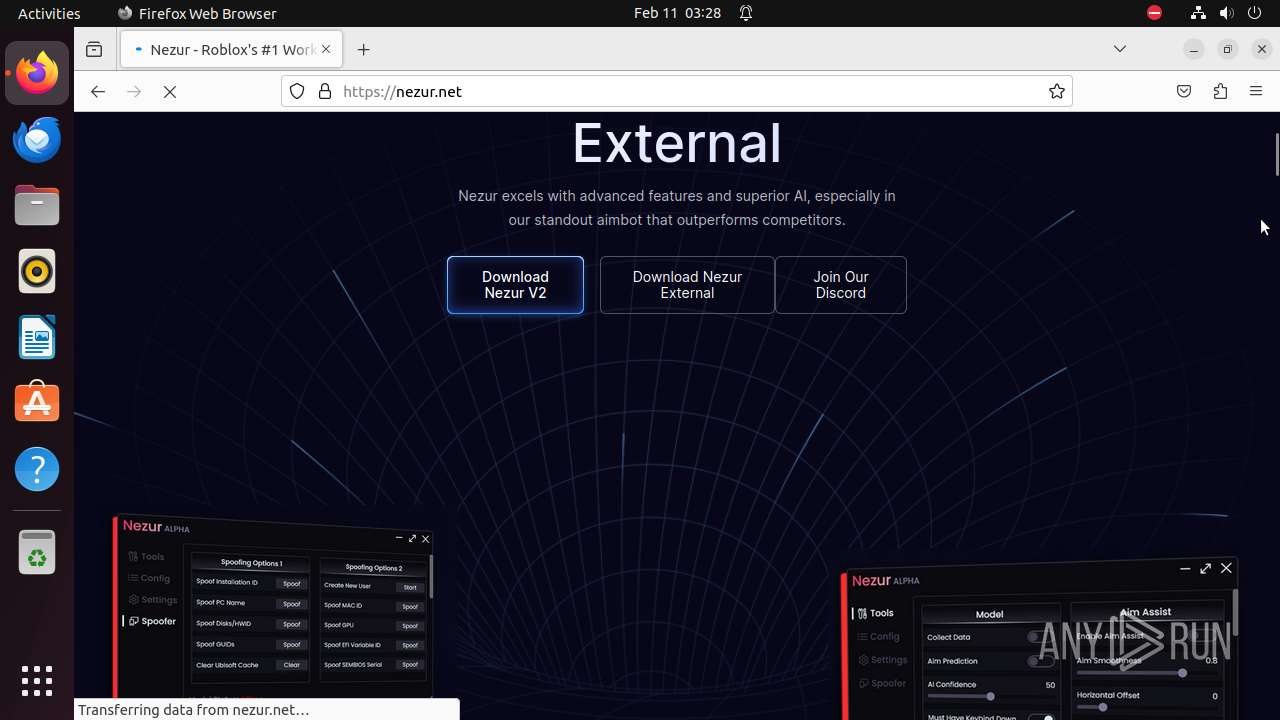Save the page to Pocket
The width and height of the screenshot is (1280, 720).
1184,91
